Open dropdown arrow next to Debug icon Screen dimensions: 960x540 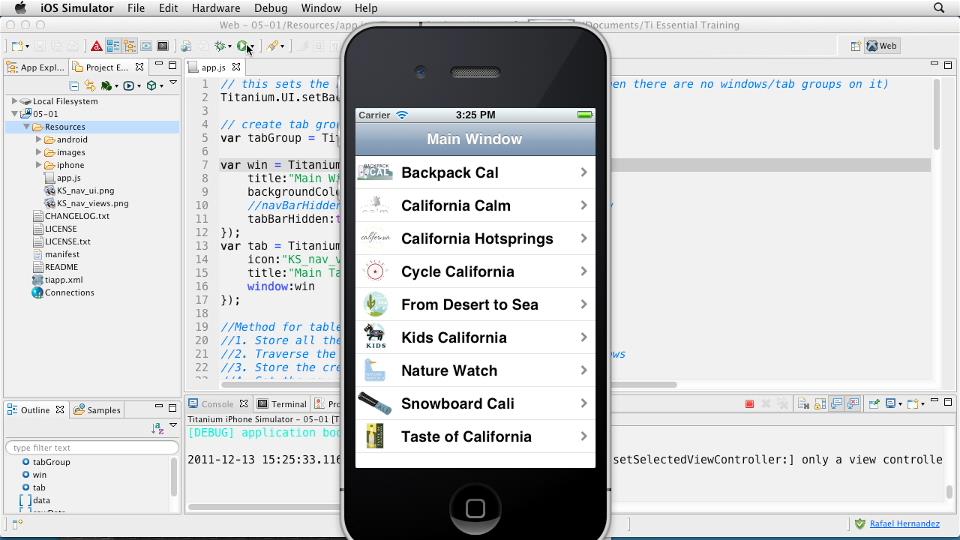click(230, 47)
